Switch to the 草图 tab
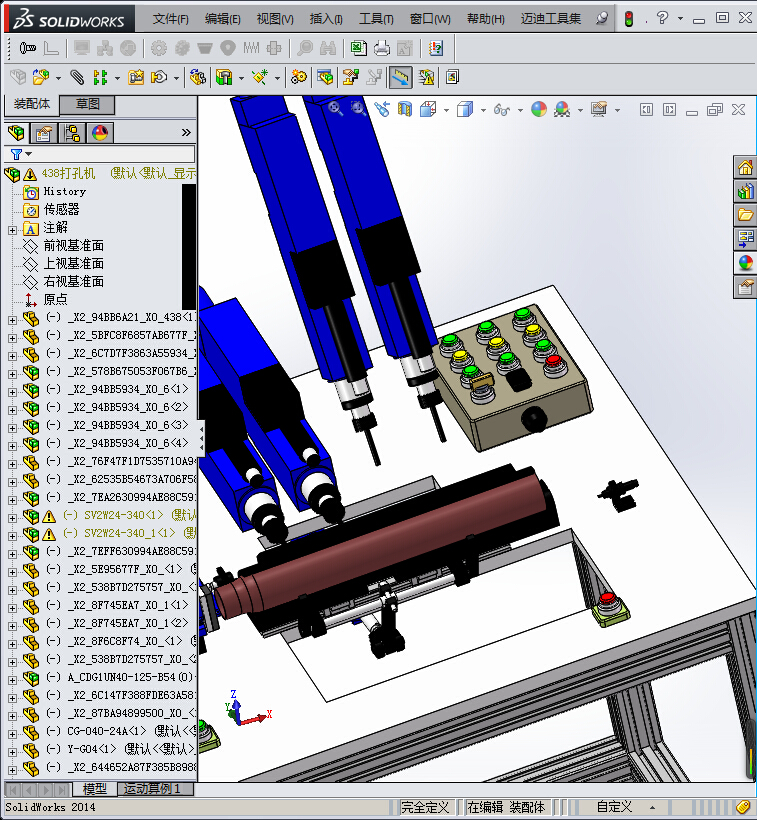 [x=87, y=104]
